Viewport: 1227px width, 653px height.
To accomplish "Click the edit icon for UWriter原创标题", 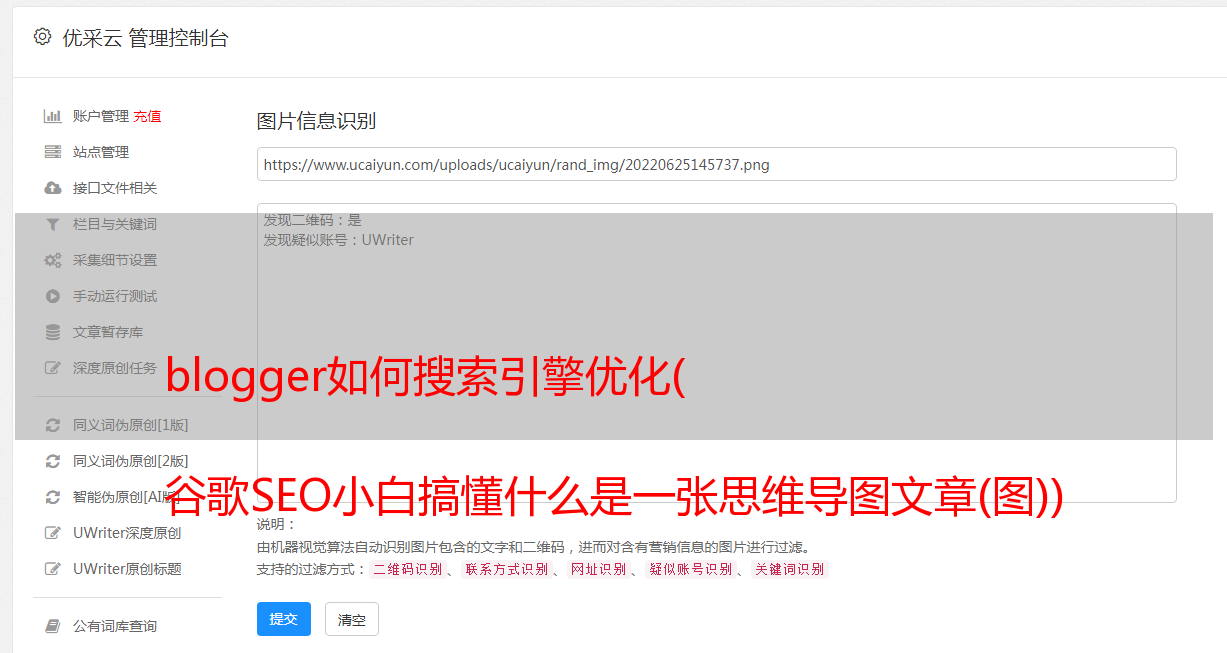I will click(x=53, y=569).
